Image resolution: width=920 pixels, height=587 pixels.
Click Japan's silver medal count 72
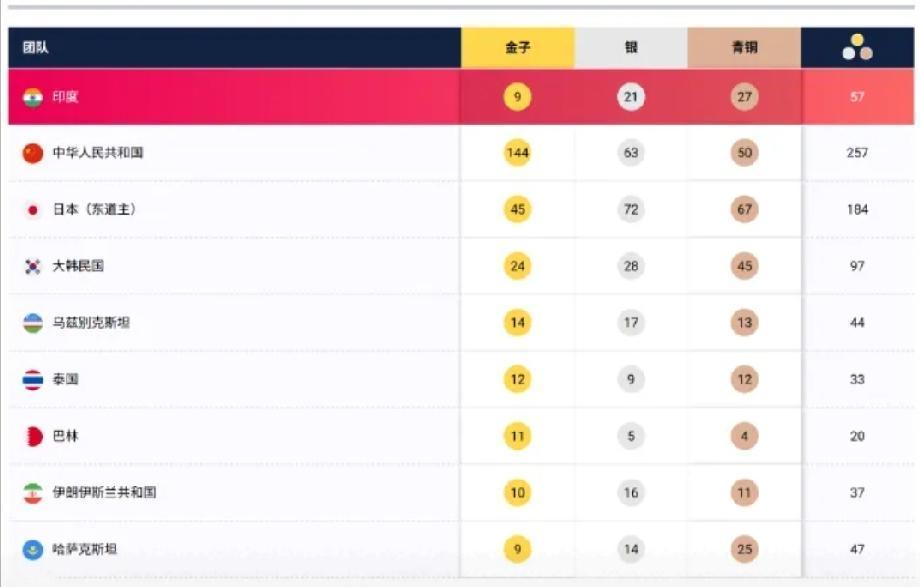pos(631,210)
